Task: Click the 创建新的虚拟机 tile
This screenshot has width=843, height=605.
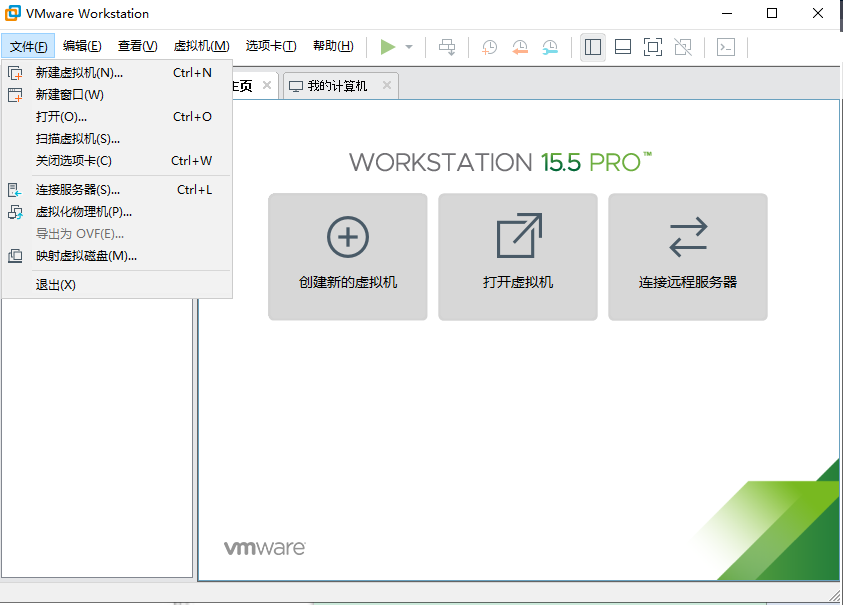Action: click(348, 257)
